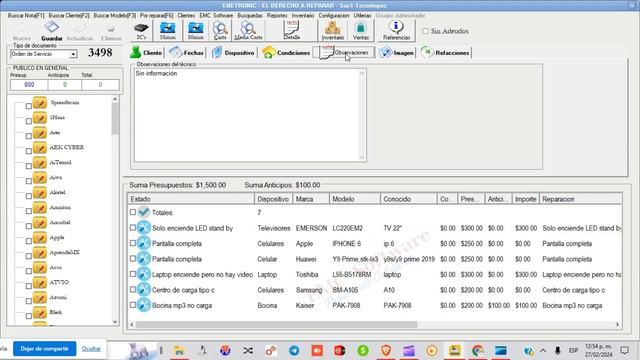Select the SM-A105 model cell
This screenshot has height=360, width=640.
[x=345, y=290]
